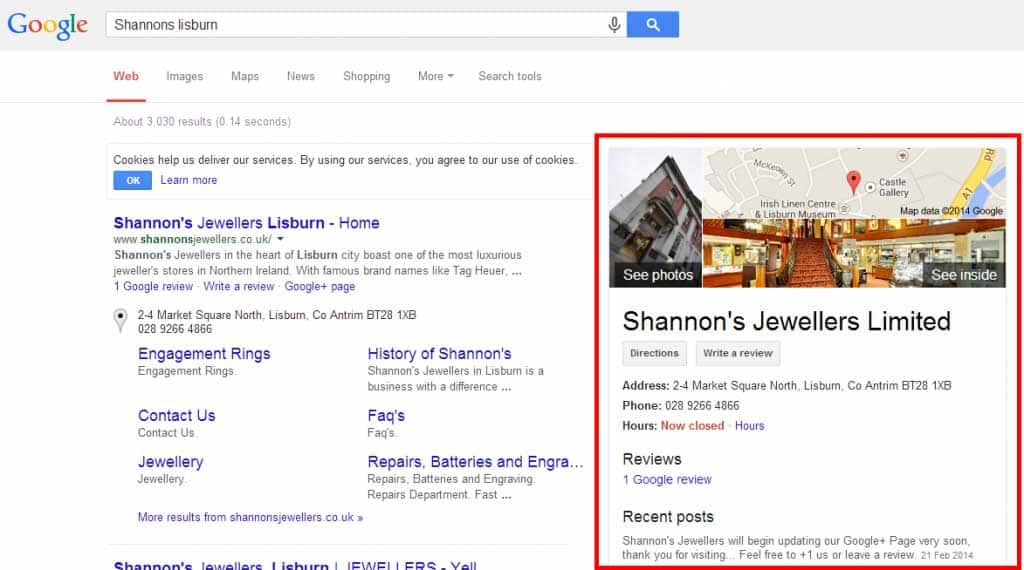
Task: Switch to the Images tab
Action: tap(184, 76)
